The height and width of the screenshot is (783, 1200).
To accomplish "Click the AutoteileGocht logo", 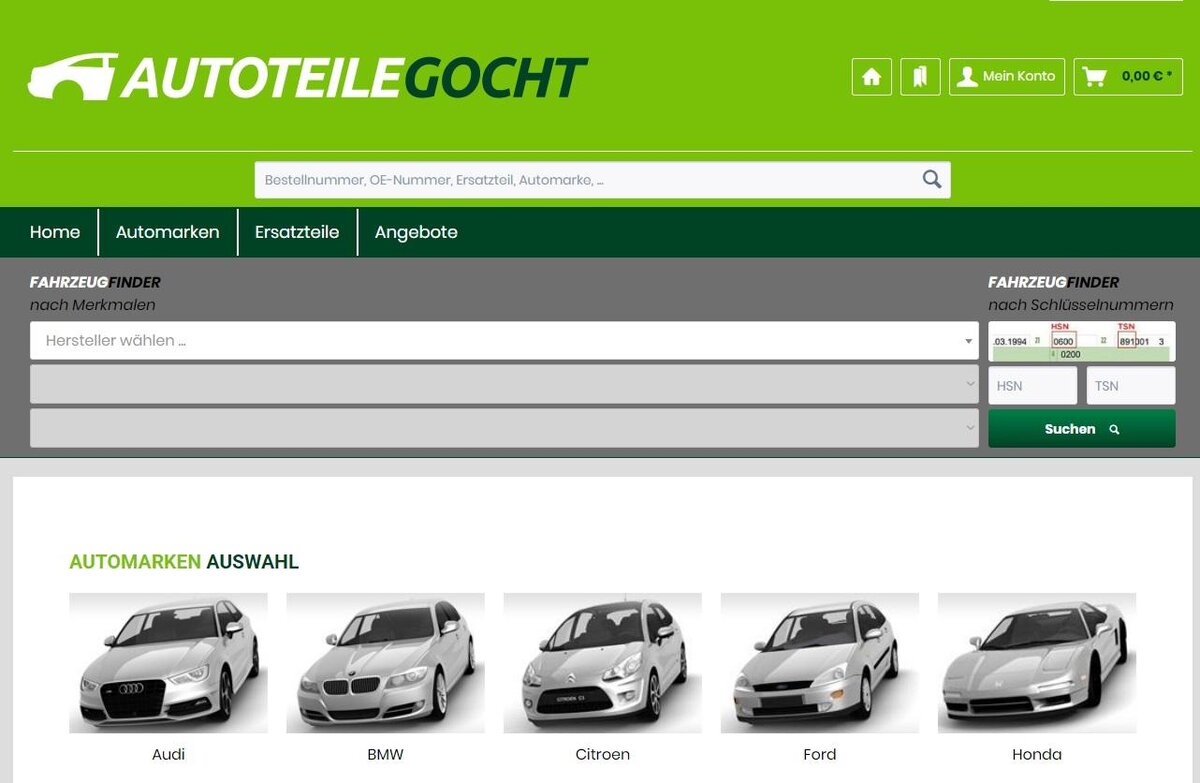I will click(x=307, y=77).
